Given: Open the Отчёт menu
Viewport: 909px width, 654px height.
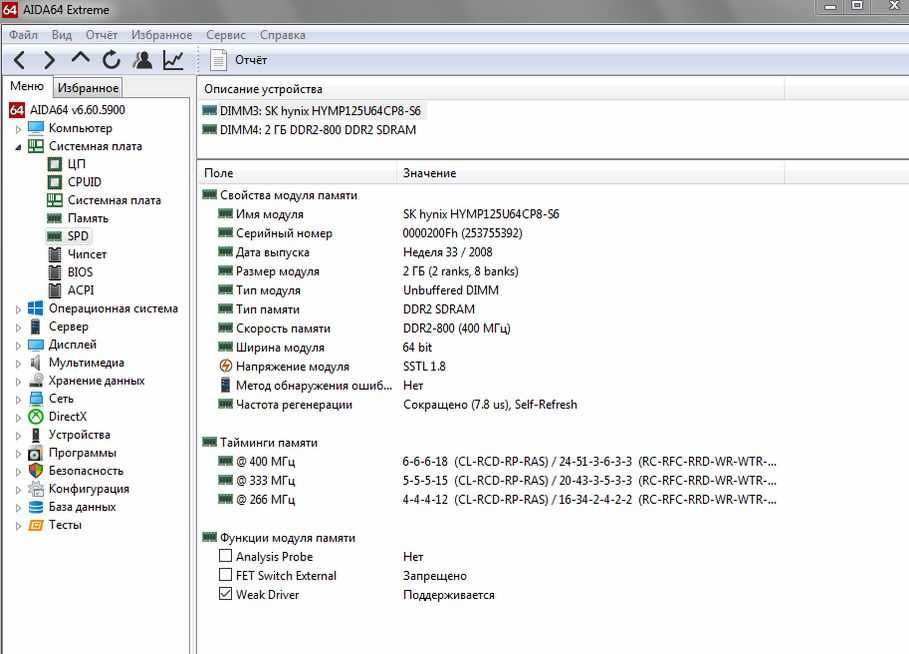Looking at the screenshot, I should tap(101, 35).
